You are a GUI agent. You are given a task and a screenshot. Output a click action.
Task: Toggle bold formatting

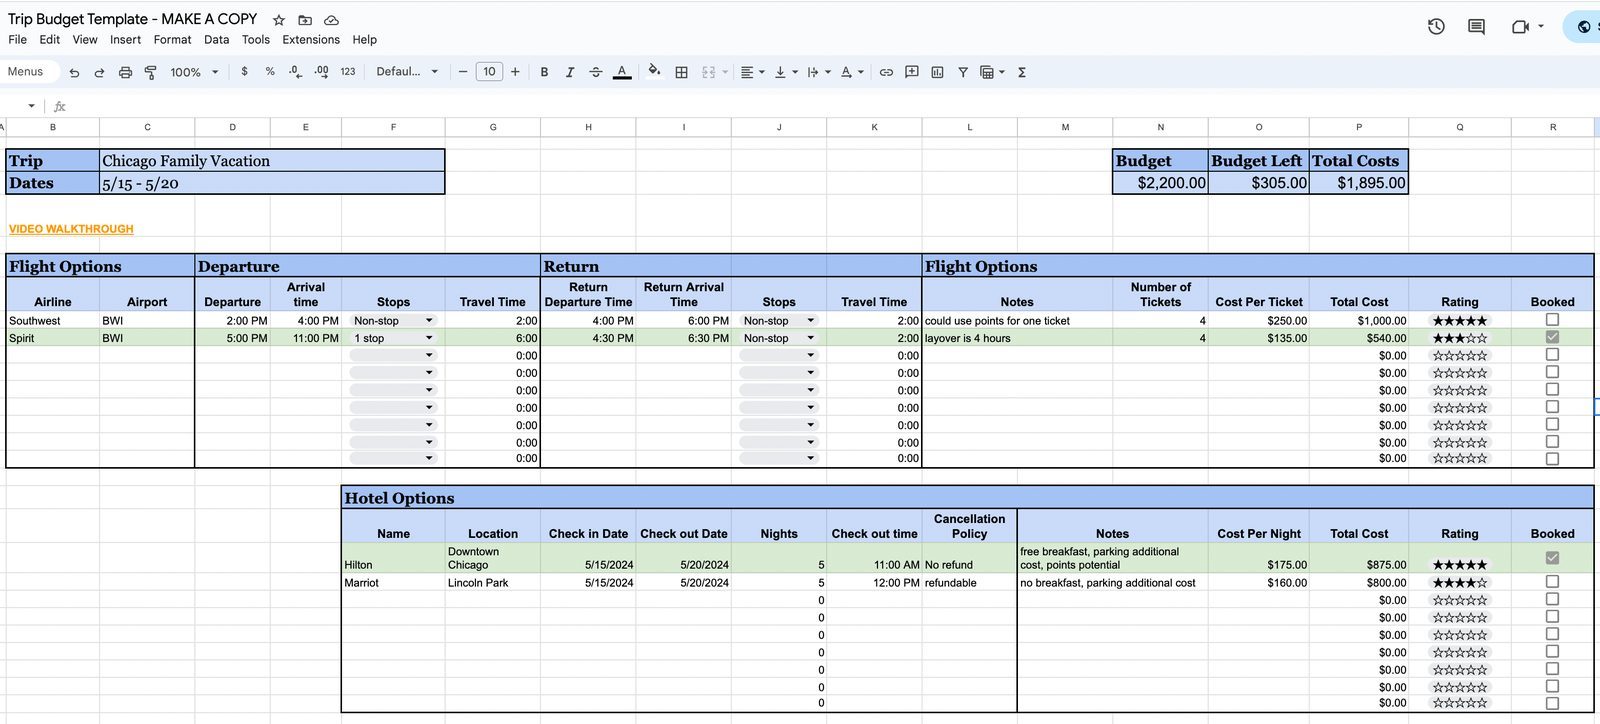tap(544, 72)
